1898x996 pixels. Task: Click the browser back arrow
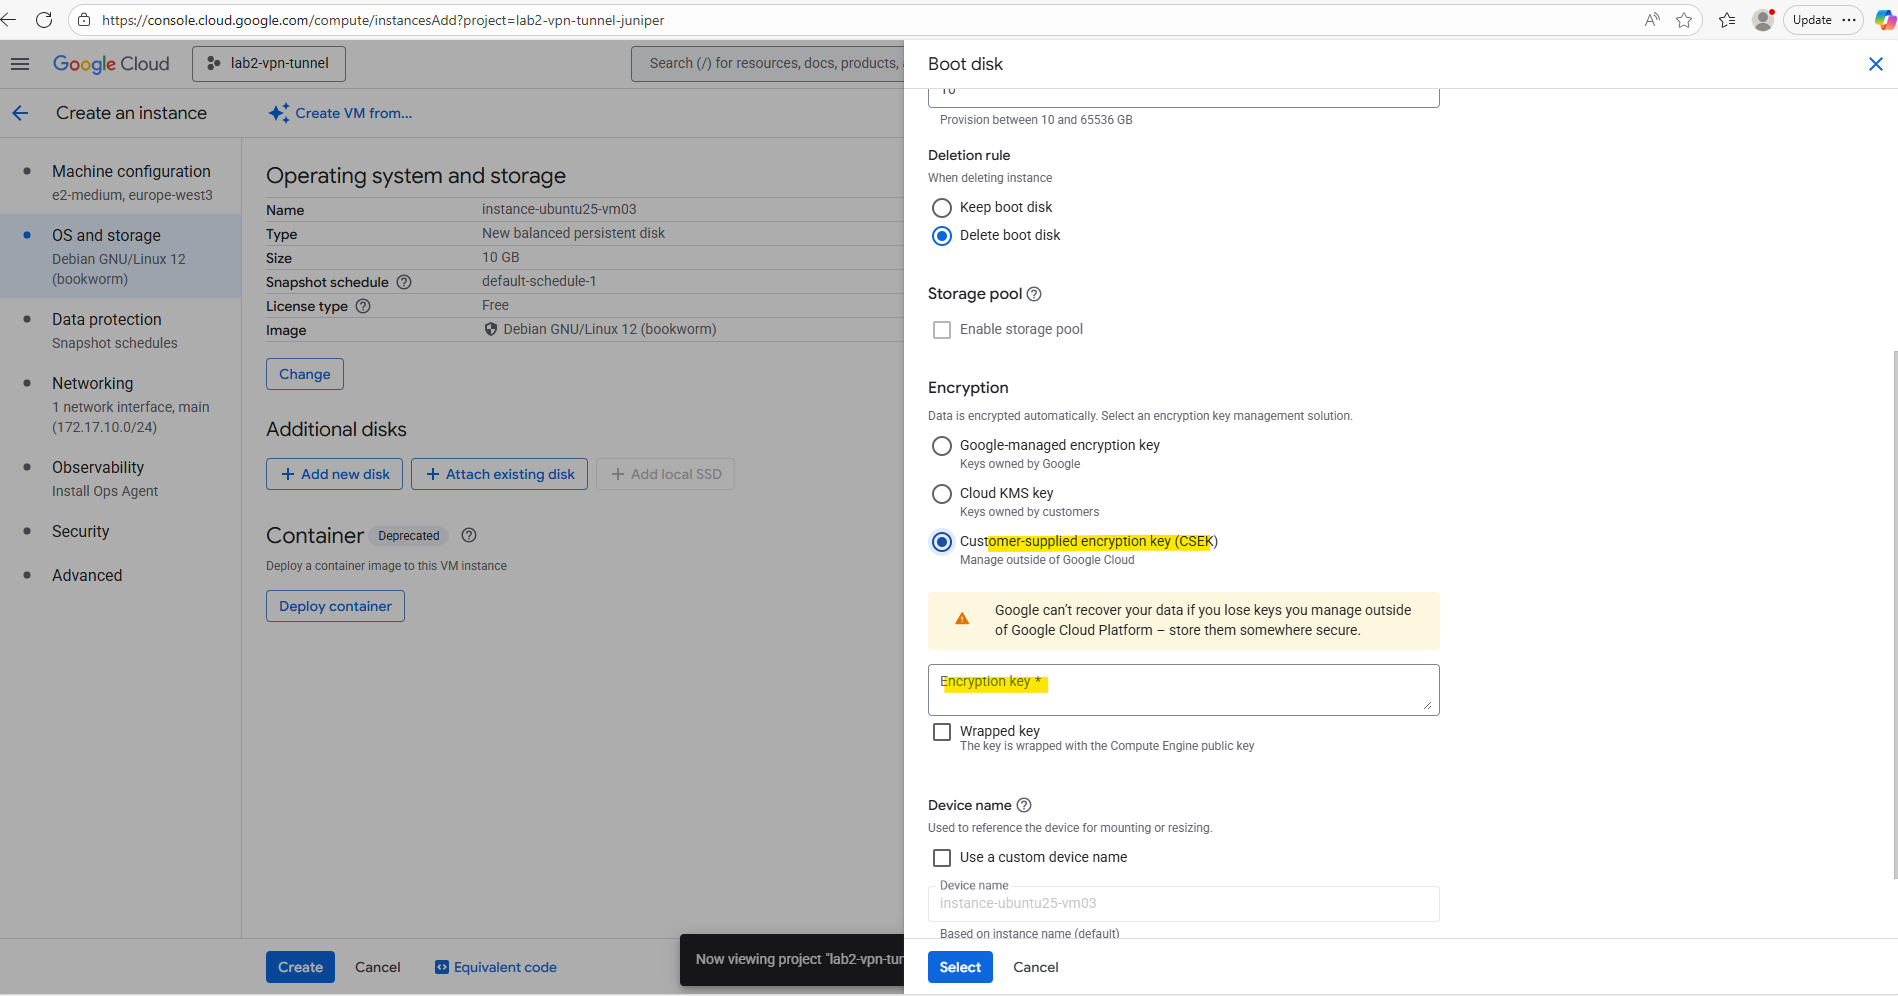point(8,20)
